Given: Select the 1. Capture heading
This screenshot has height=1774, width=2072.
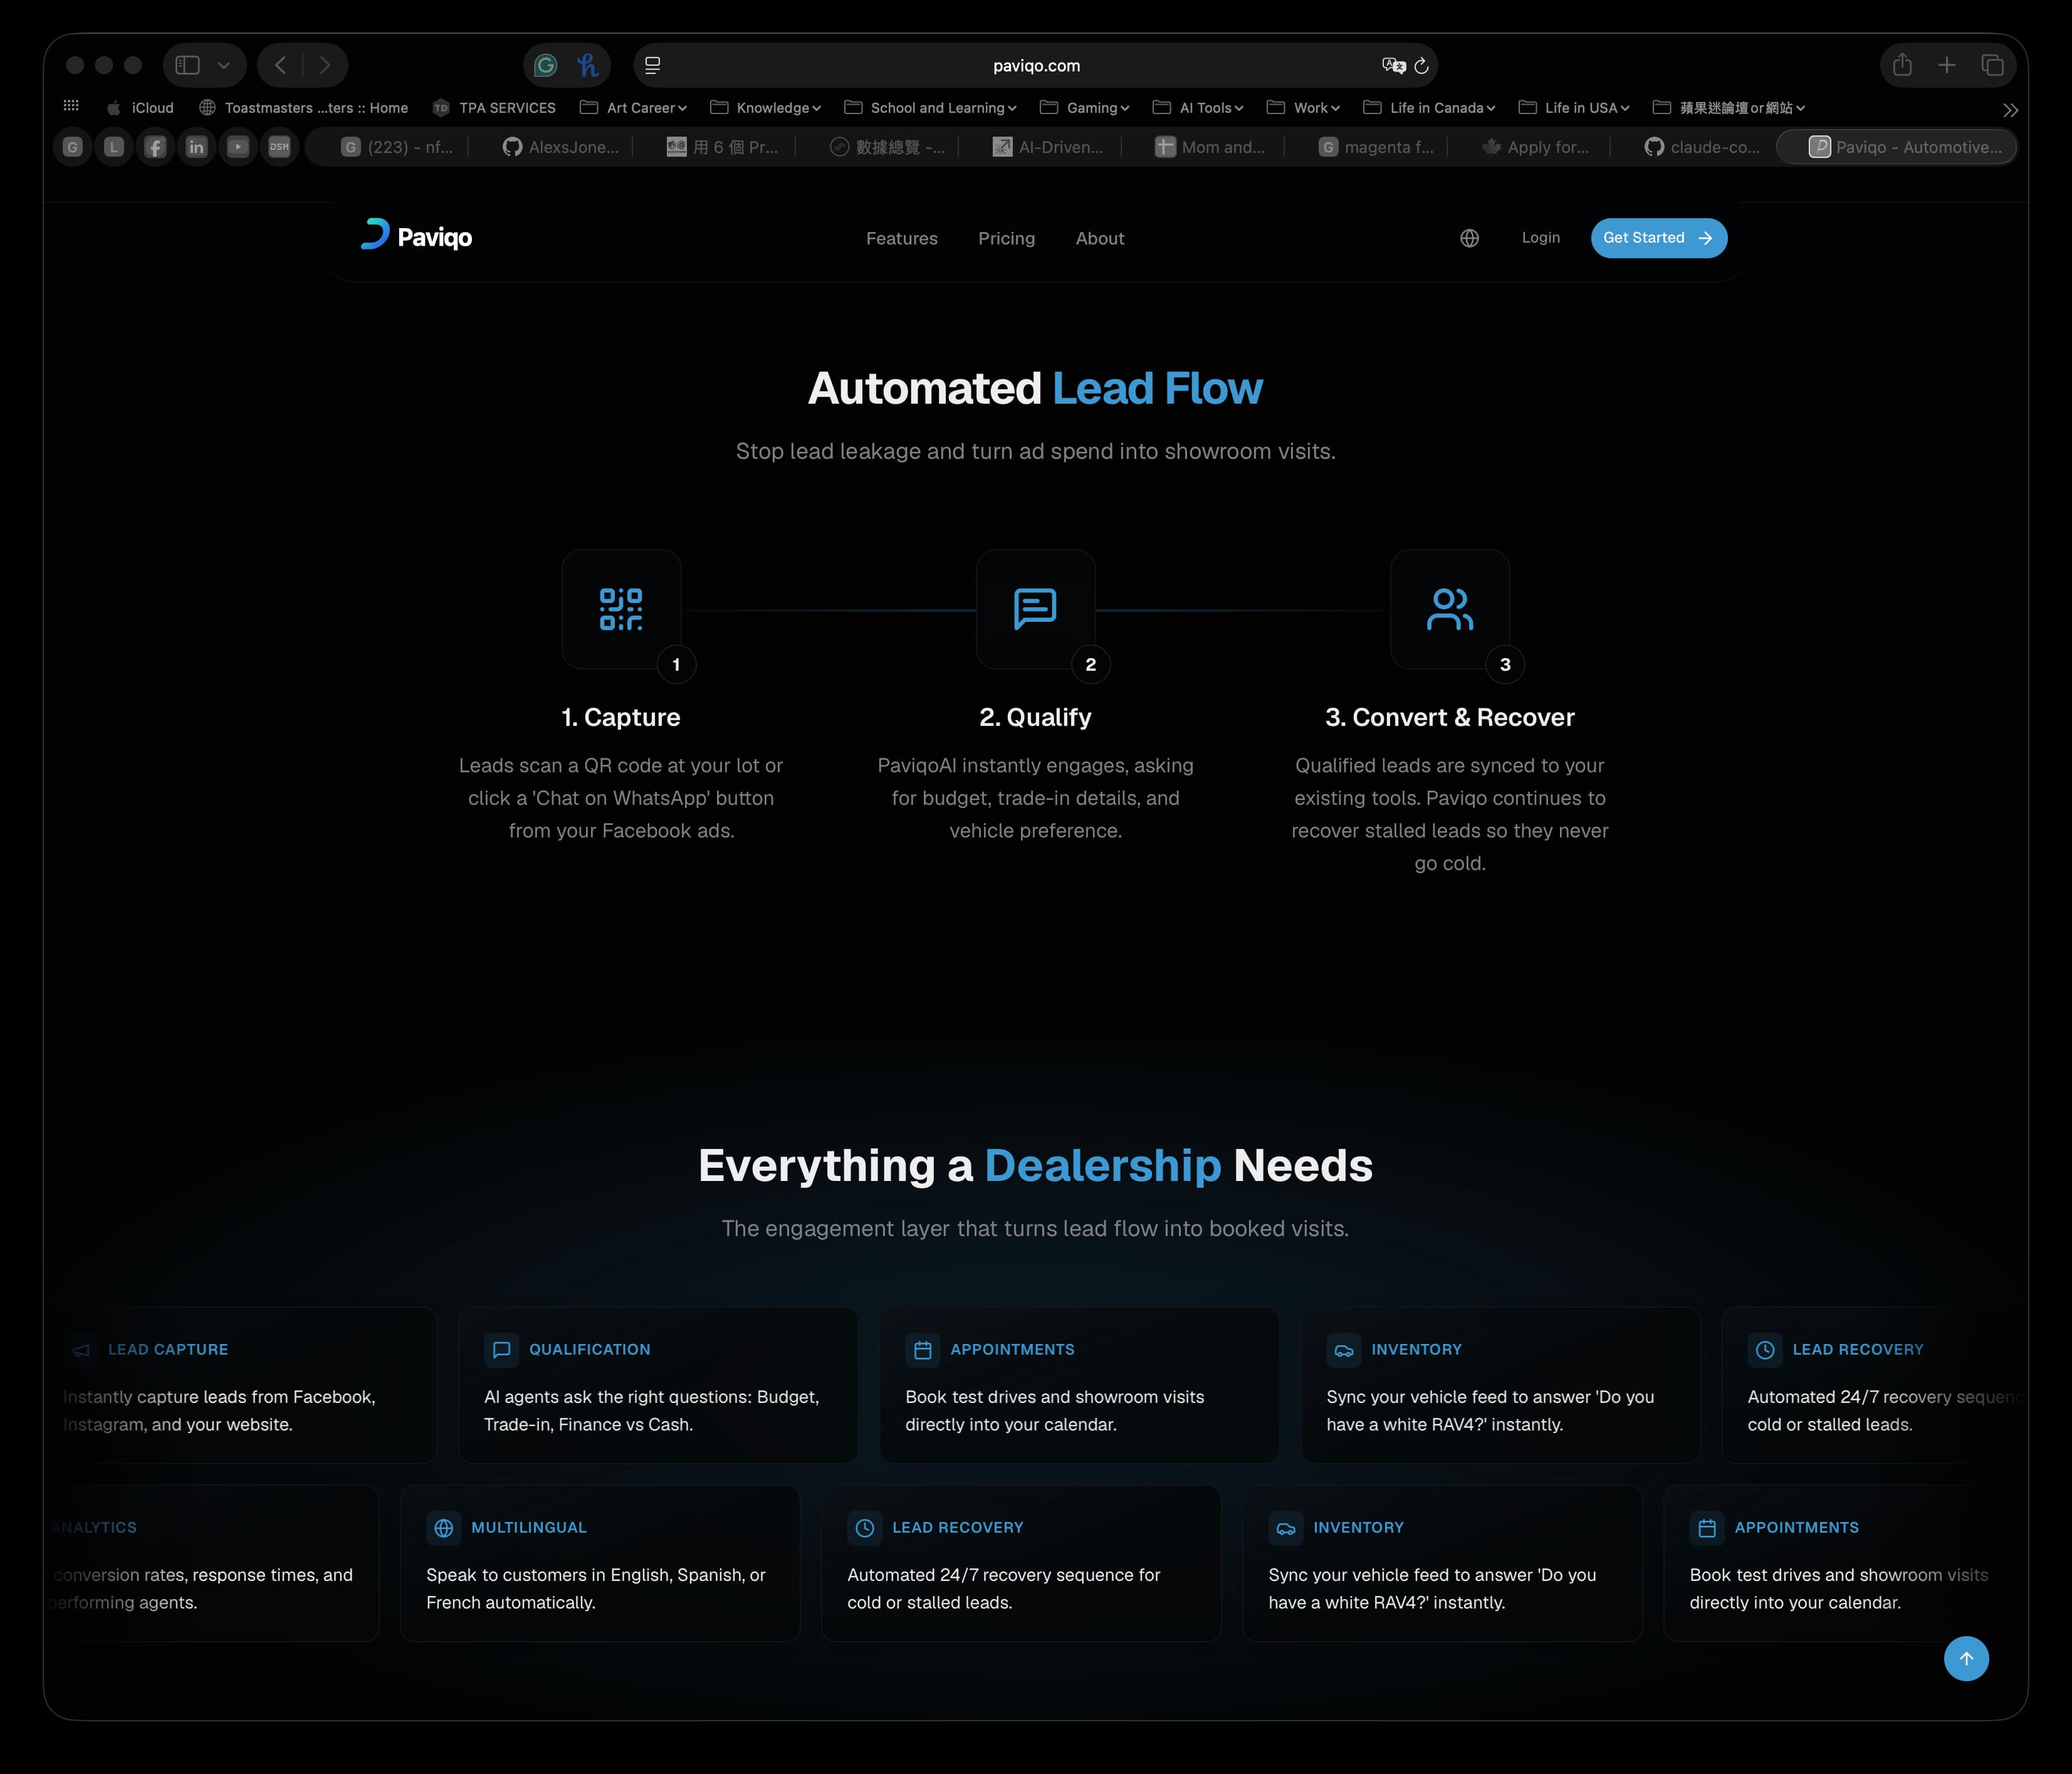Looking at the screenshot, I should [x=621, y=717].
